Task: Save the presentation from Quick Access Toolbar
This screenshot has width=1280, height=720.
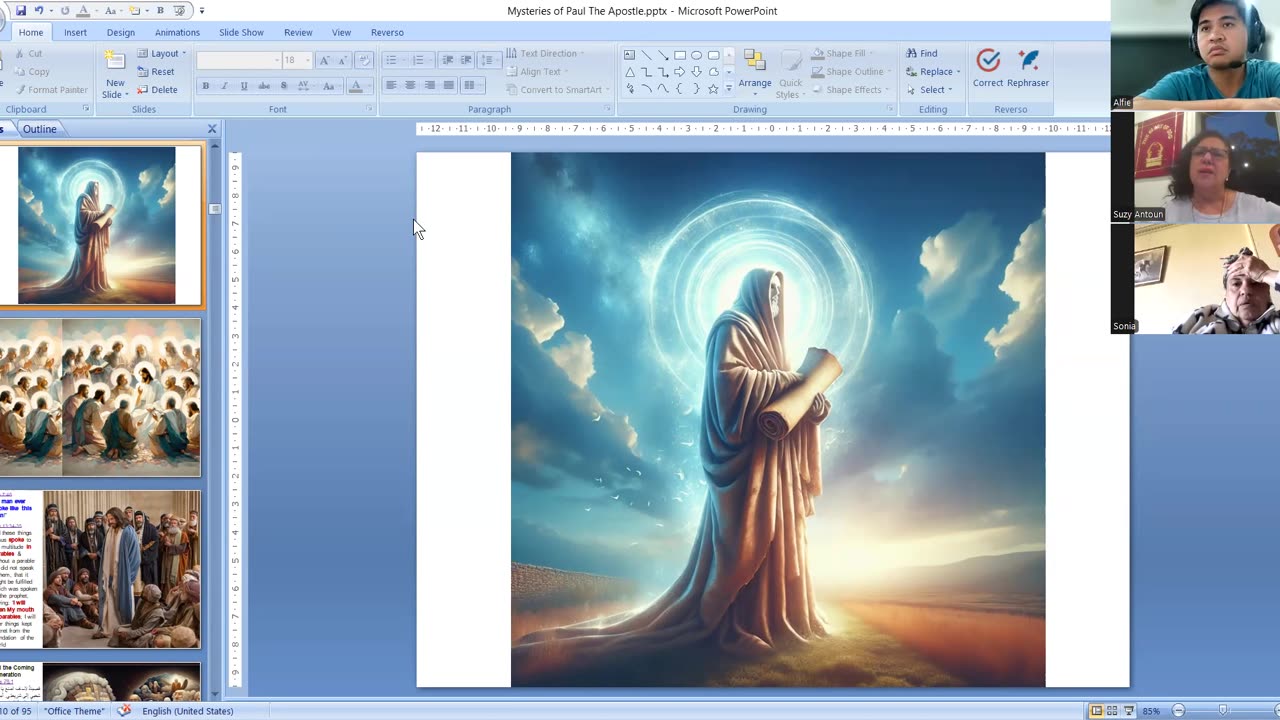Action: 23,10
